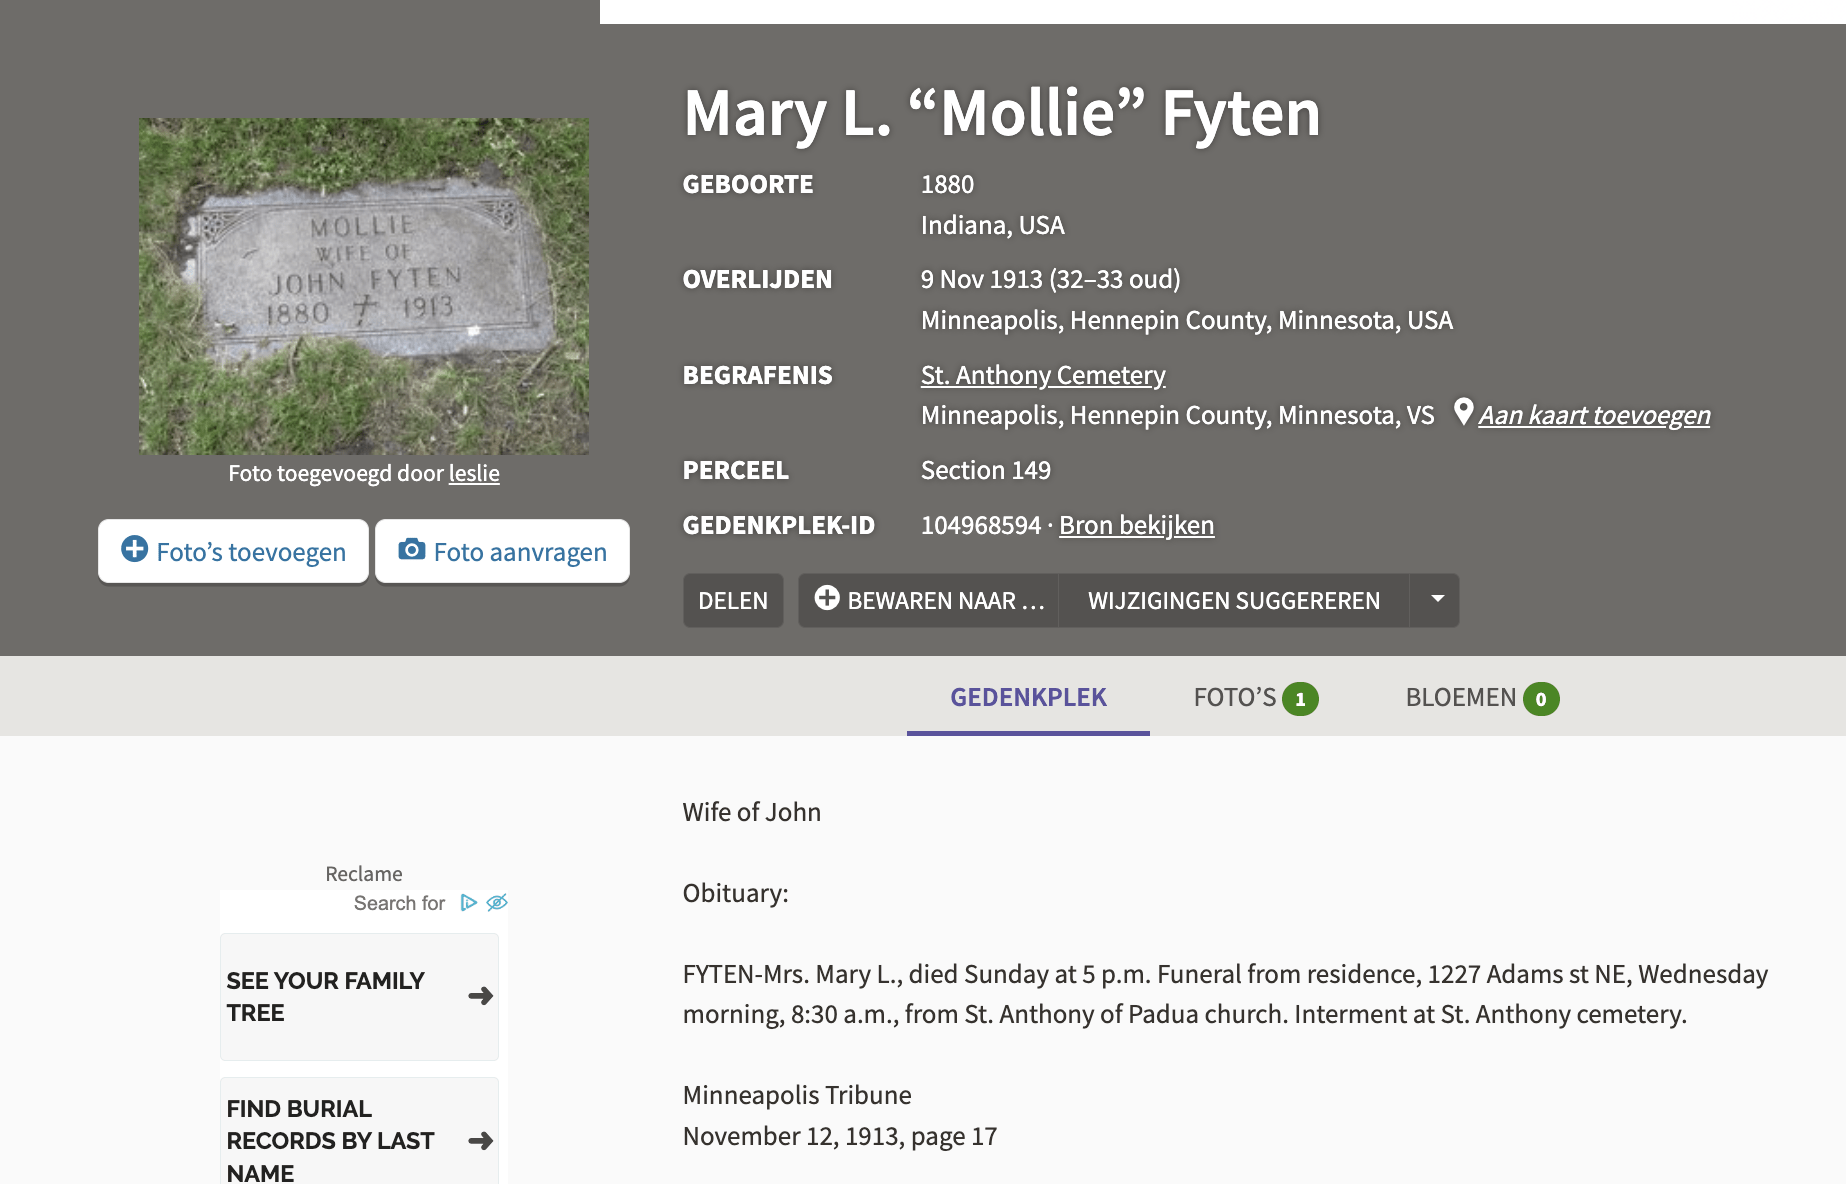
Task: Click the Bron bekijken link
Action: pos(1136,525)
